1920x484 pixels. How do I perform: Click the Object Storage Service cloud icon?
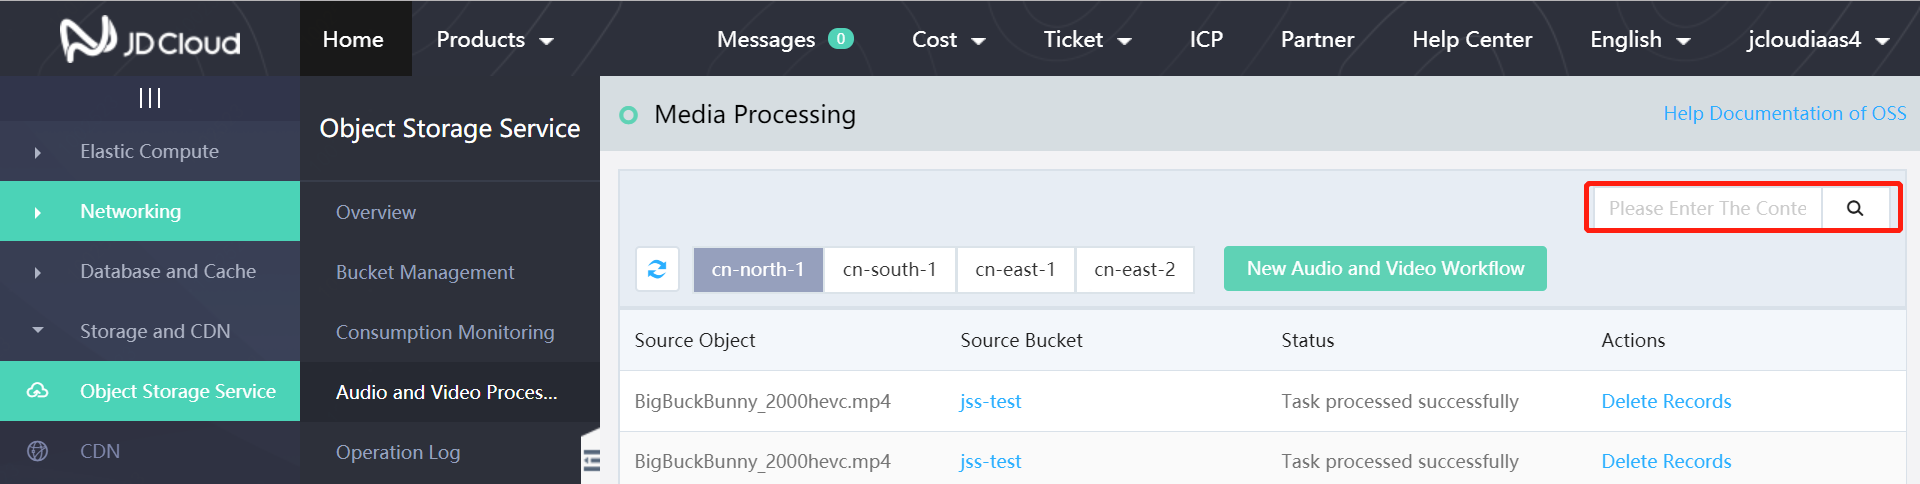tap(38, 391)
